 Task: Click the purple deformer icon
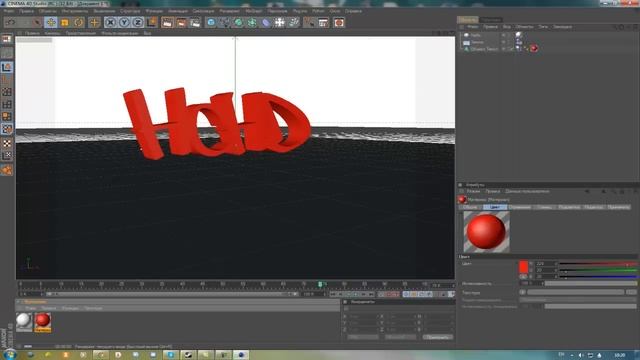(x=266, y=22)
